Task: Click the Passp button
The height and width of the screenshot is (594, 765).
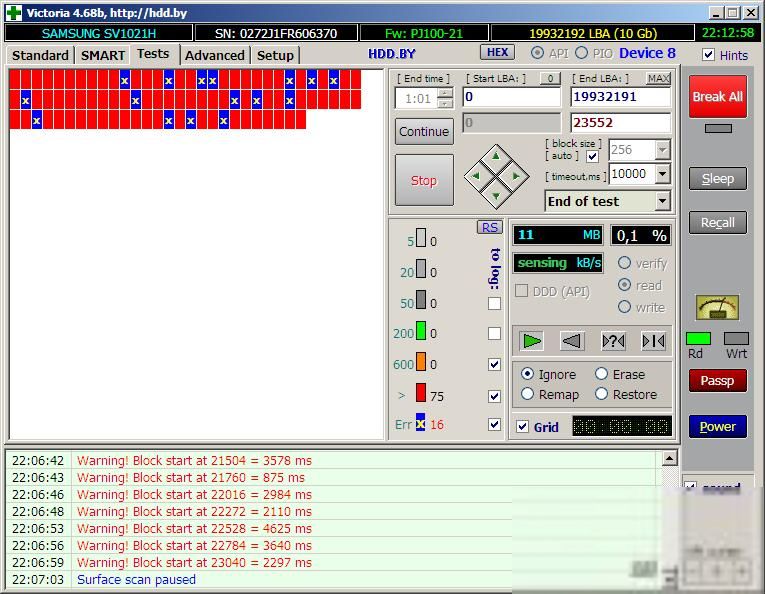Action: (718, 380)
